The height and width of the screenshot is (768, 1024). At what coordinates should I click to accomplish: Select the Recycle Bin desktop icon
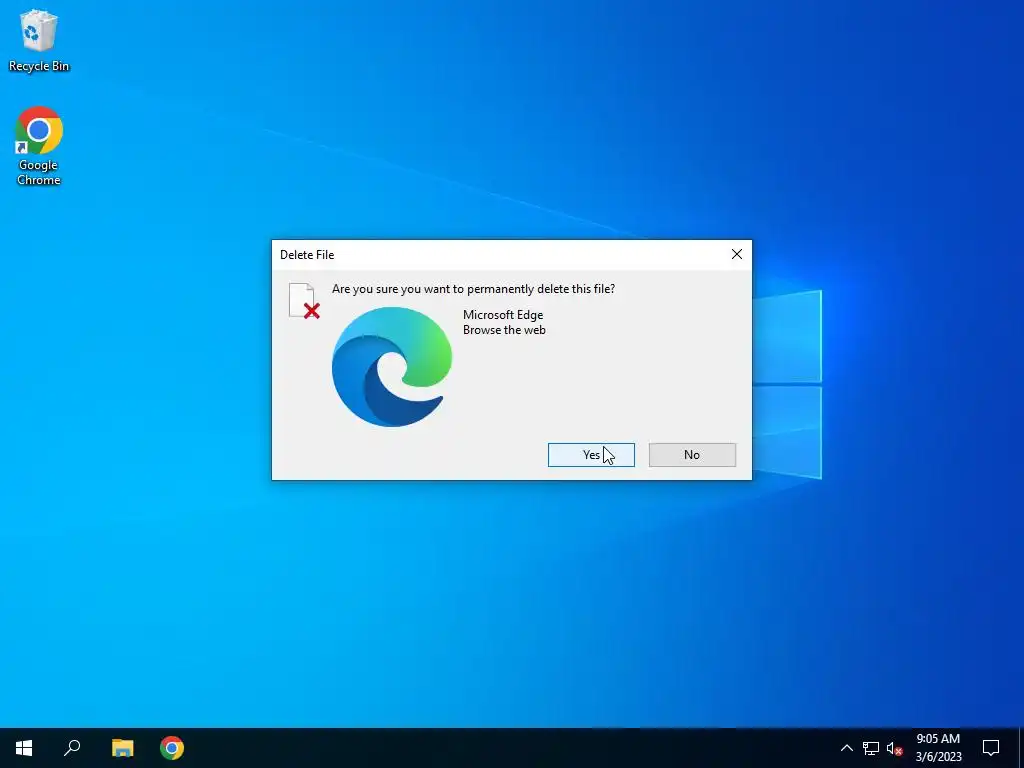(39, 40)
